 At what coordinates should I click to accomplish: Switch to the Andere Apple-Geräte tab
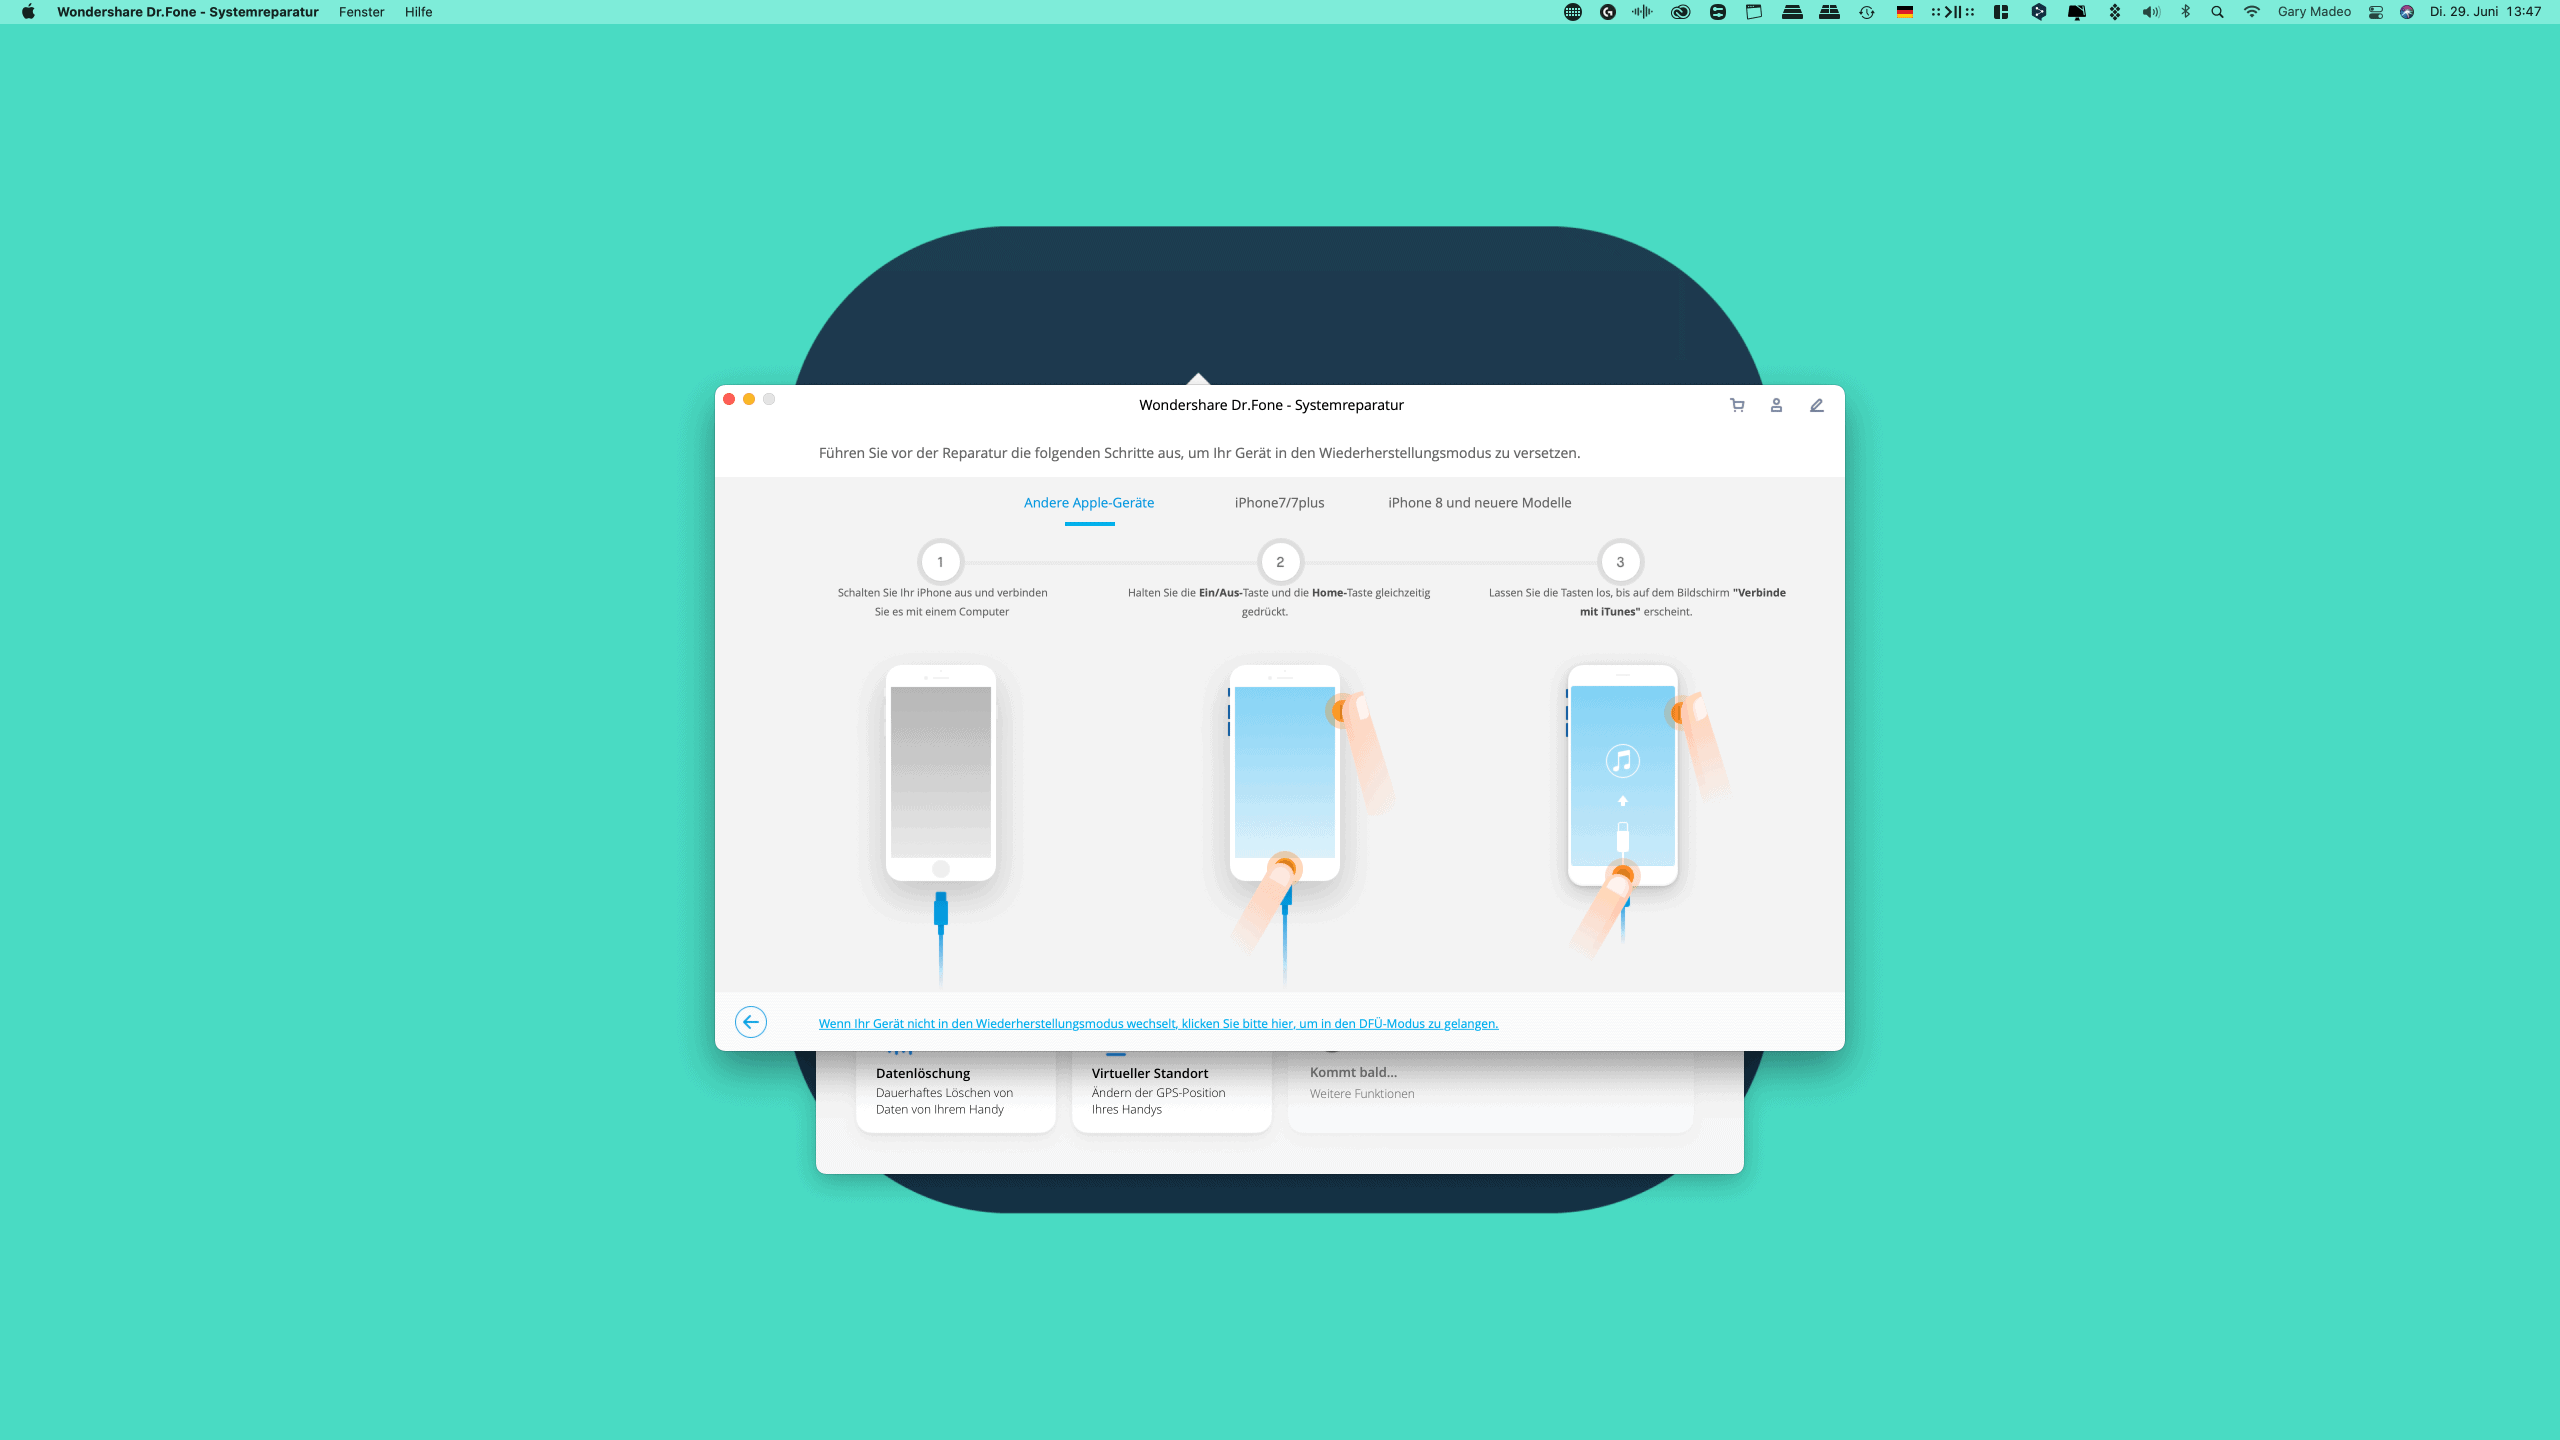click(x=1089, y=503)
